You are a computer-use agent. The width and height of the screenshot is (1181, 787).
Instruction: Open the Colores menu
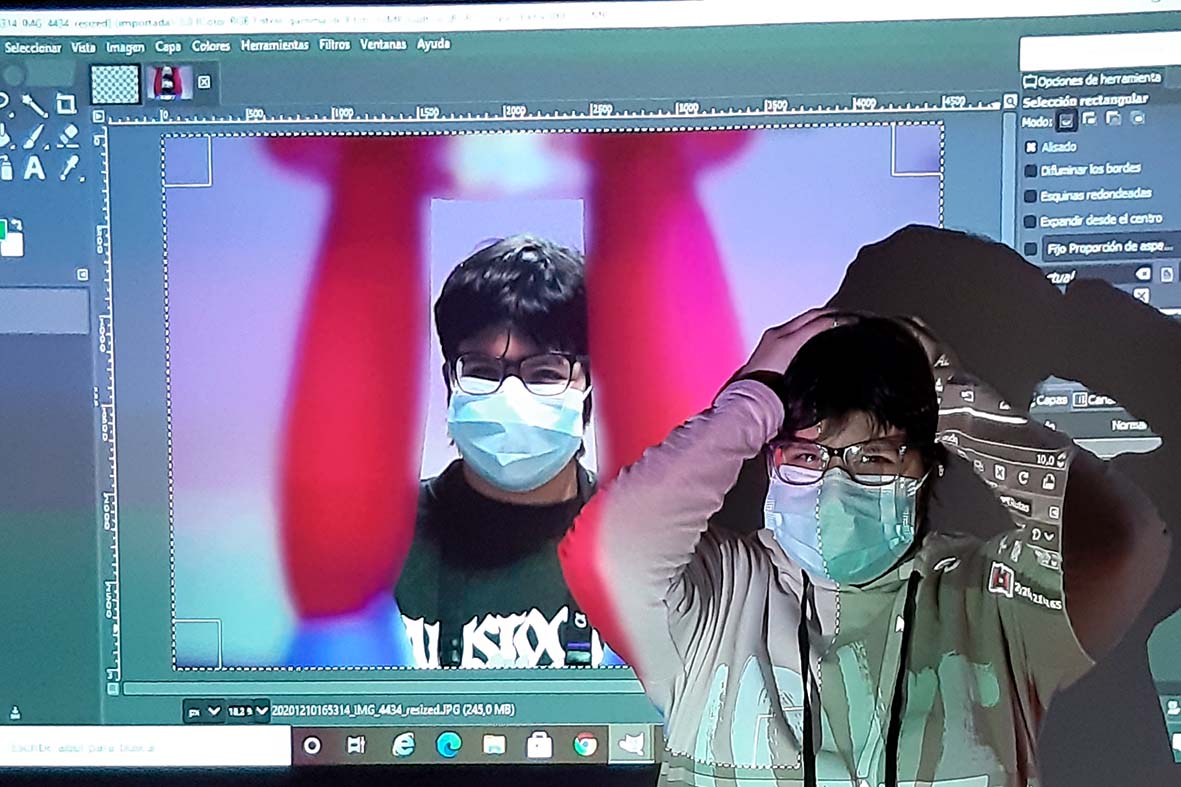211,46
